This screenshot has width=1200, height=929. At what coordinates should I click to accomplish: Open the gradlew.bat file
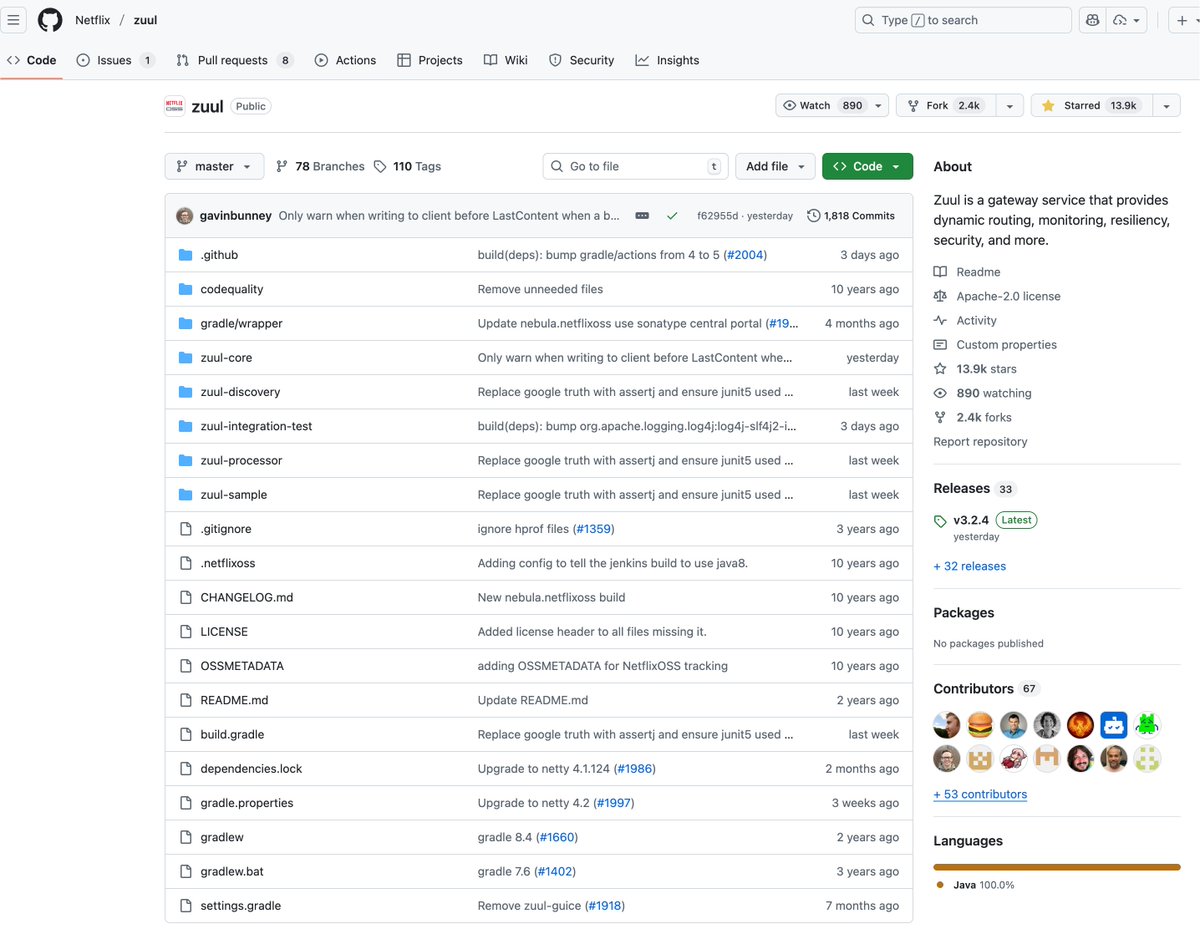click(x=232, y=872)
